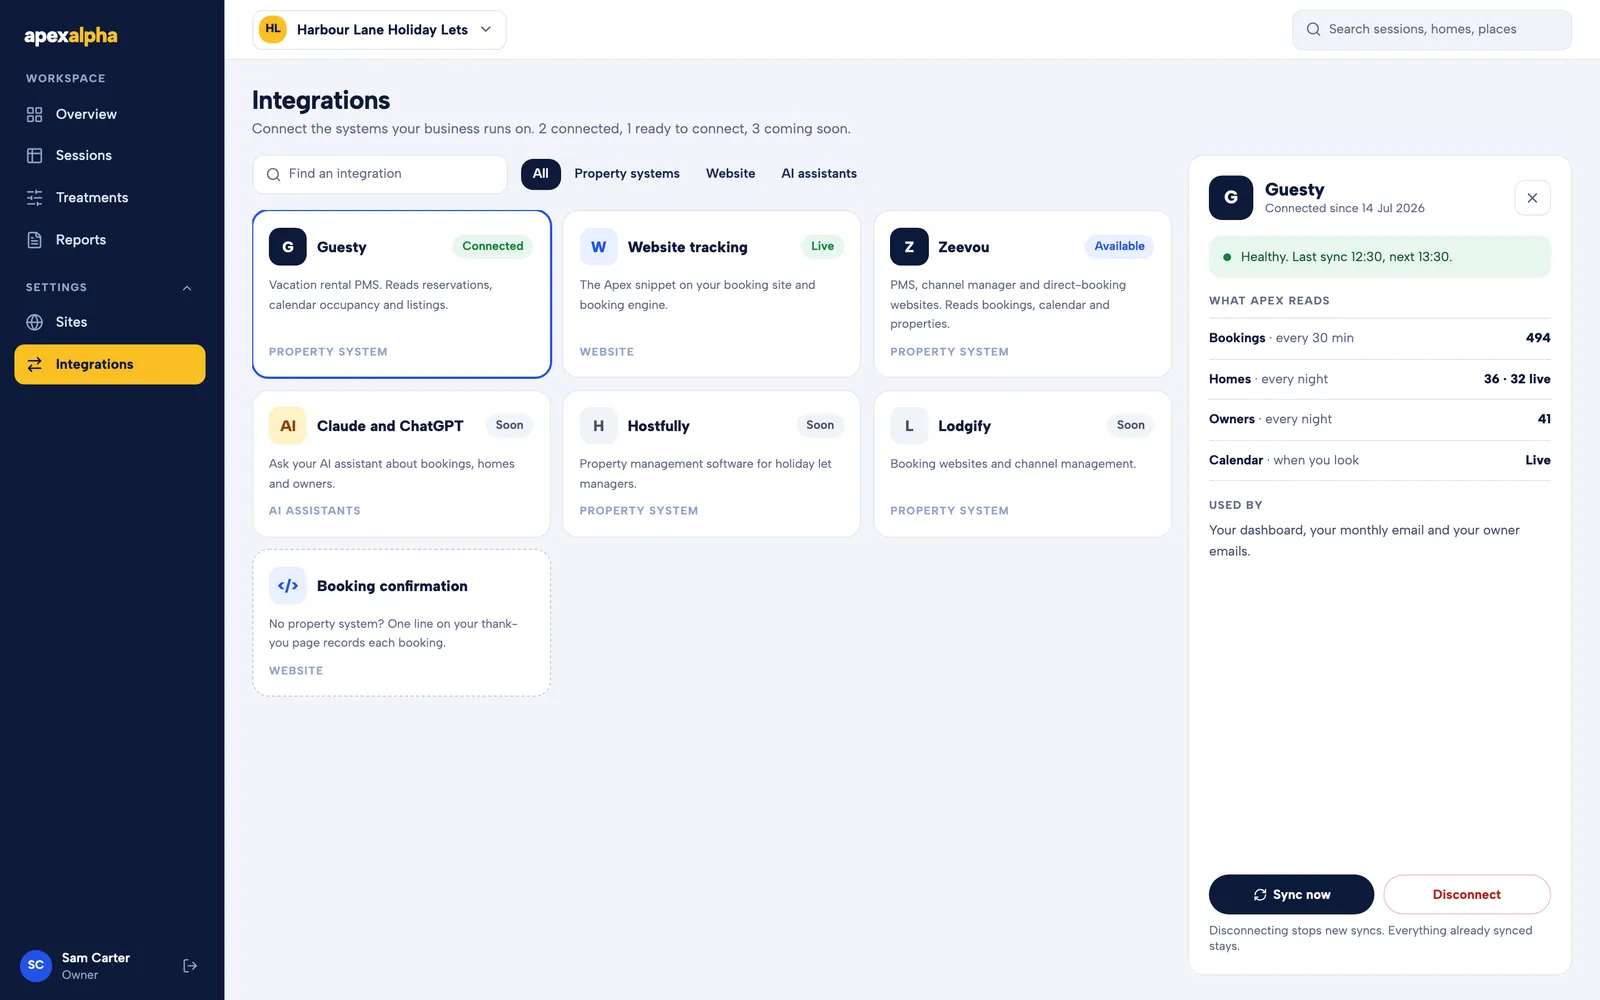Click the Homes every night row
Viewport: 1600px width, 1000px height.
click(1380, 379)
